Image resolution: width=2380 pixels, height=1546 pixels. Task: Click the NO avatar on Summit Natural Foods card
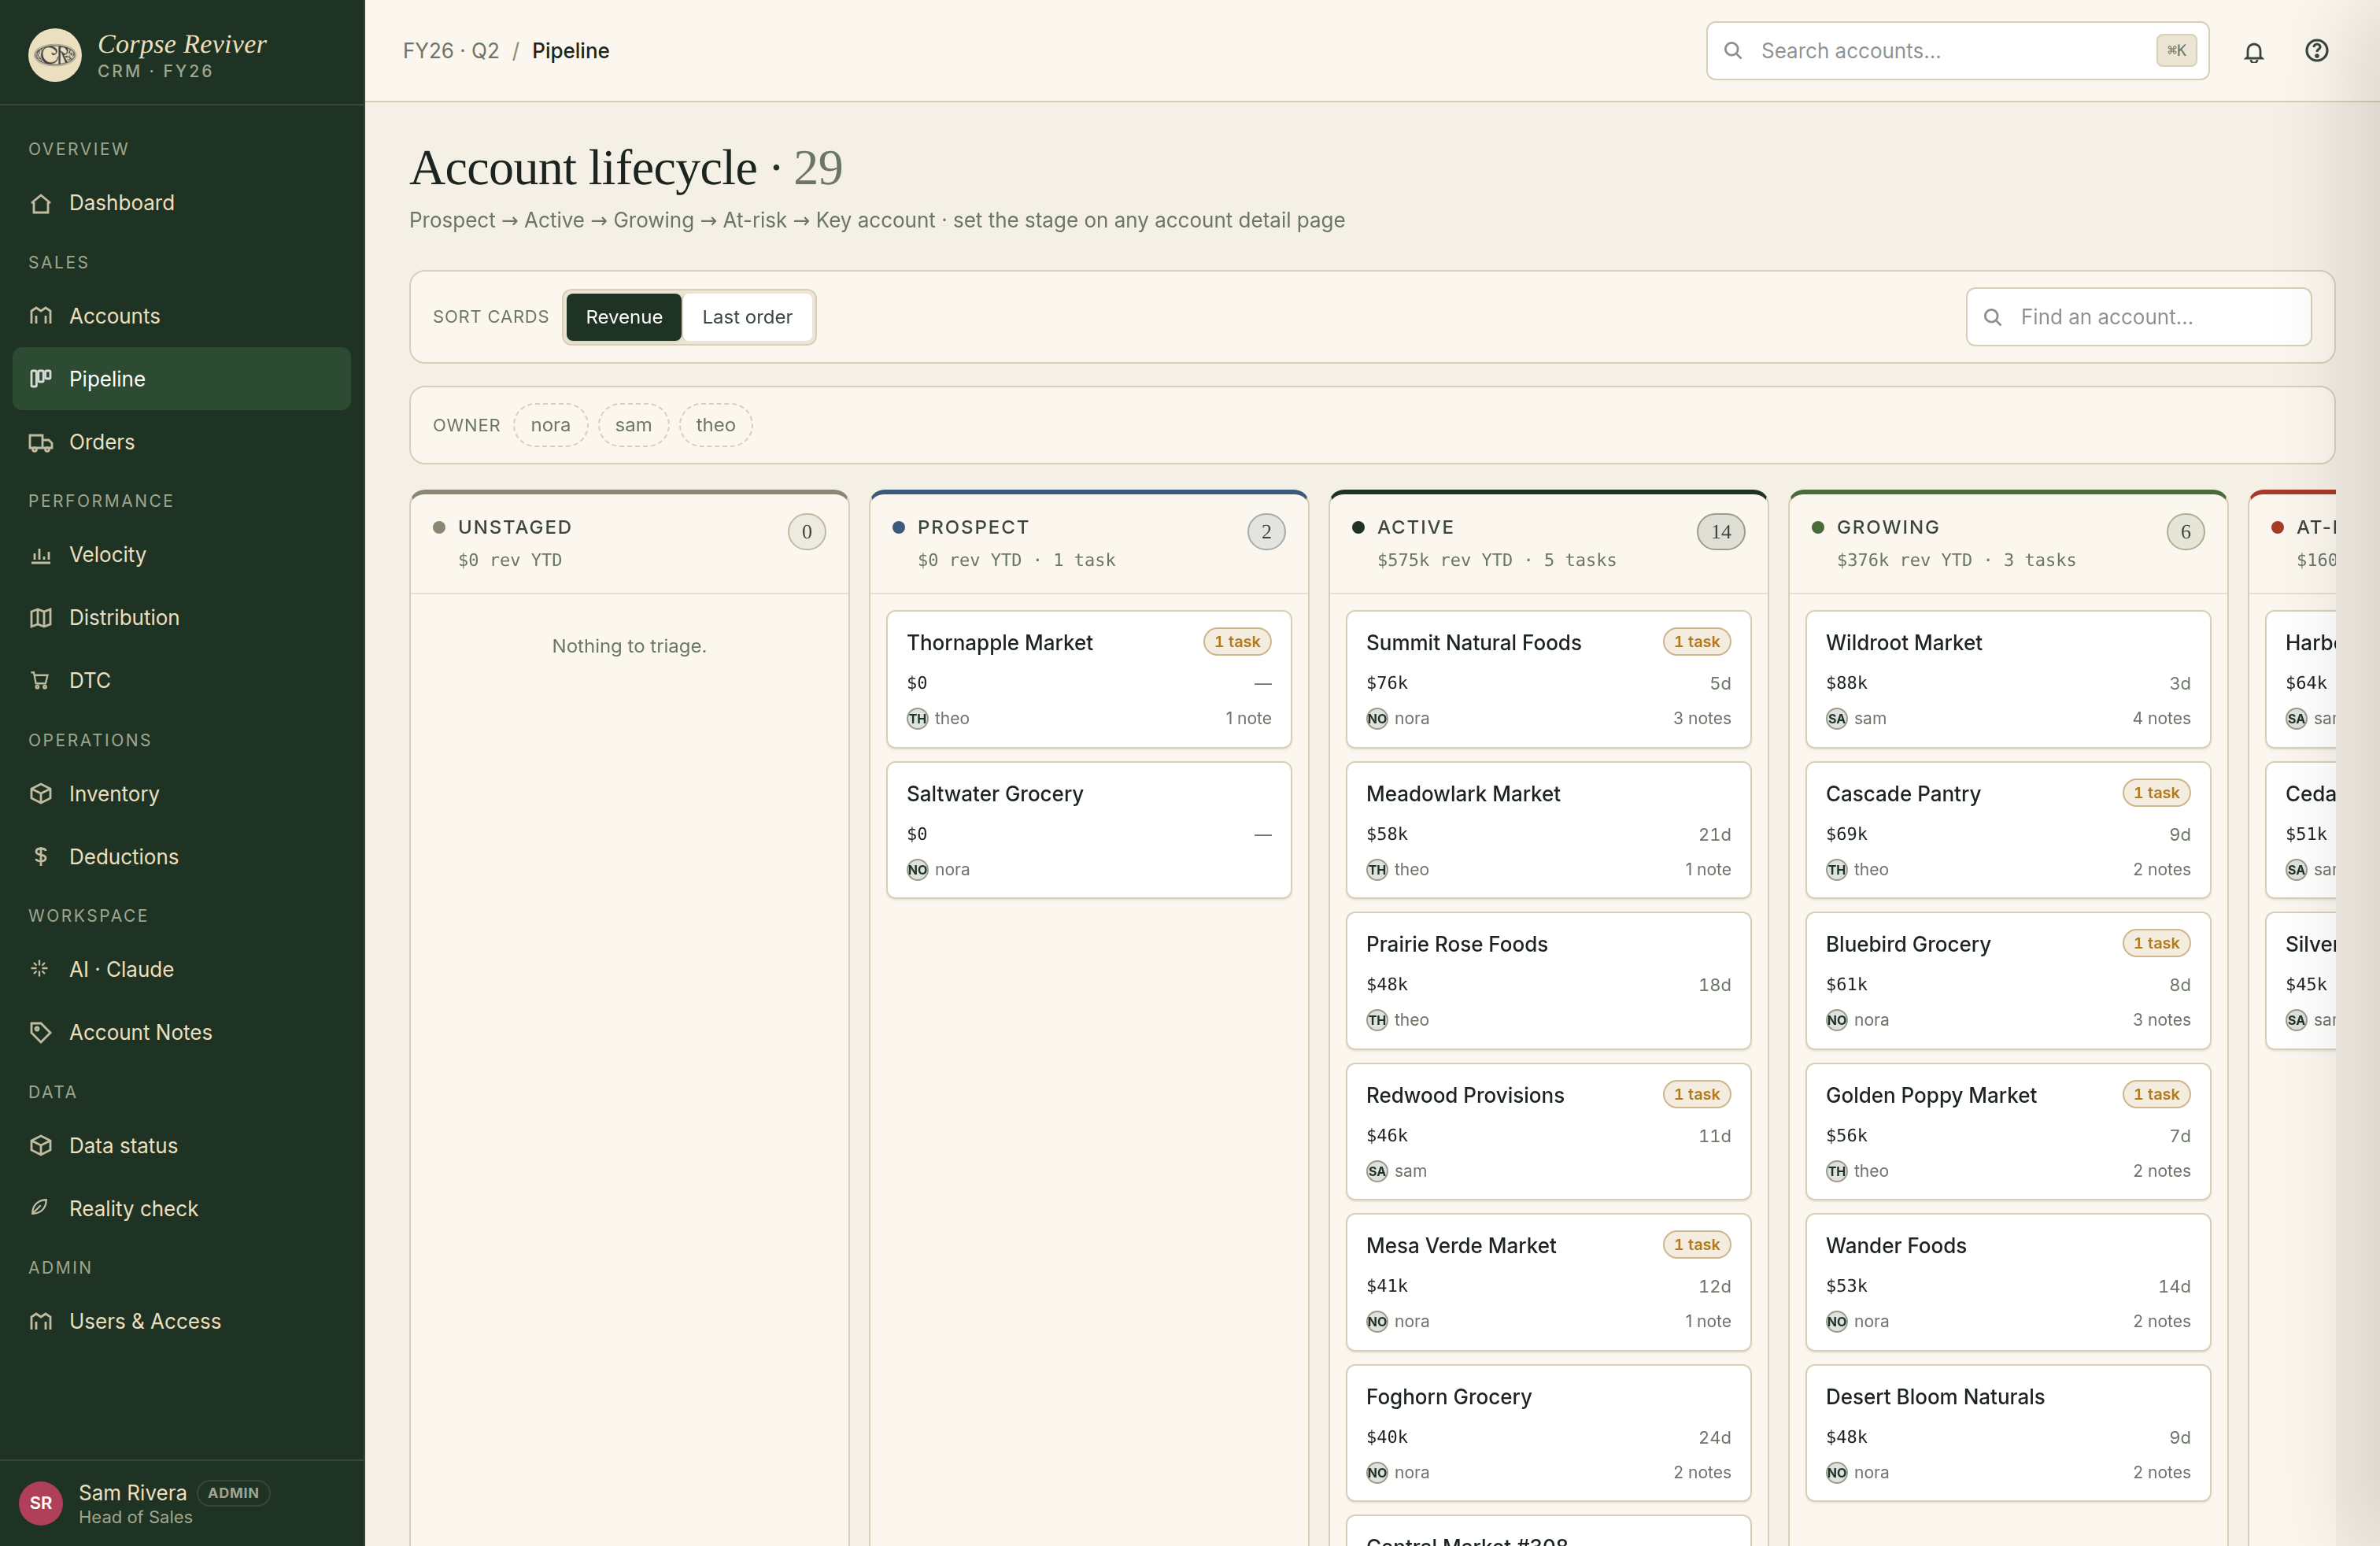[x=1377, y=719]
